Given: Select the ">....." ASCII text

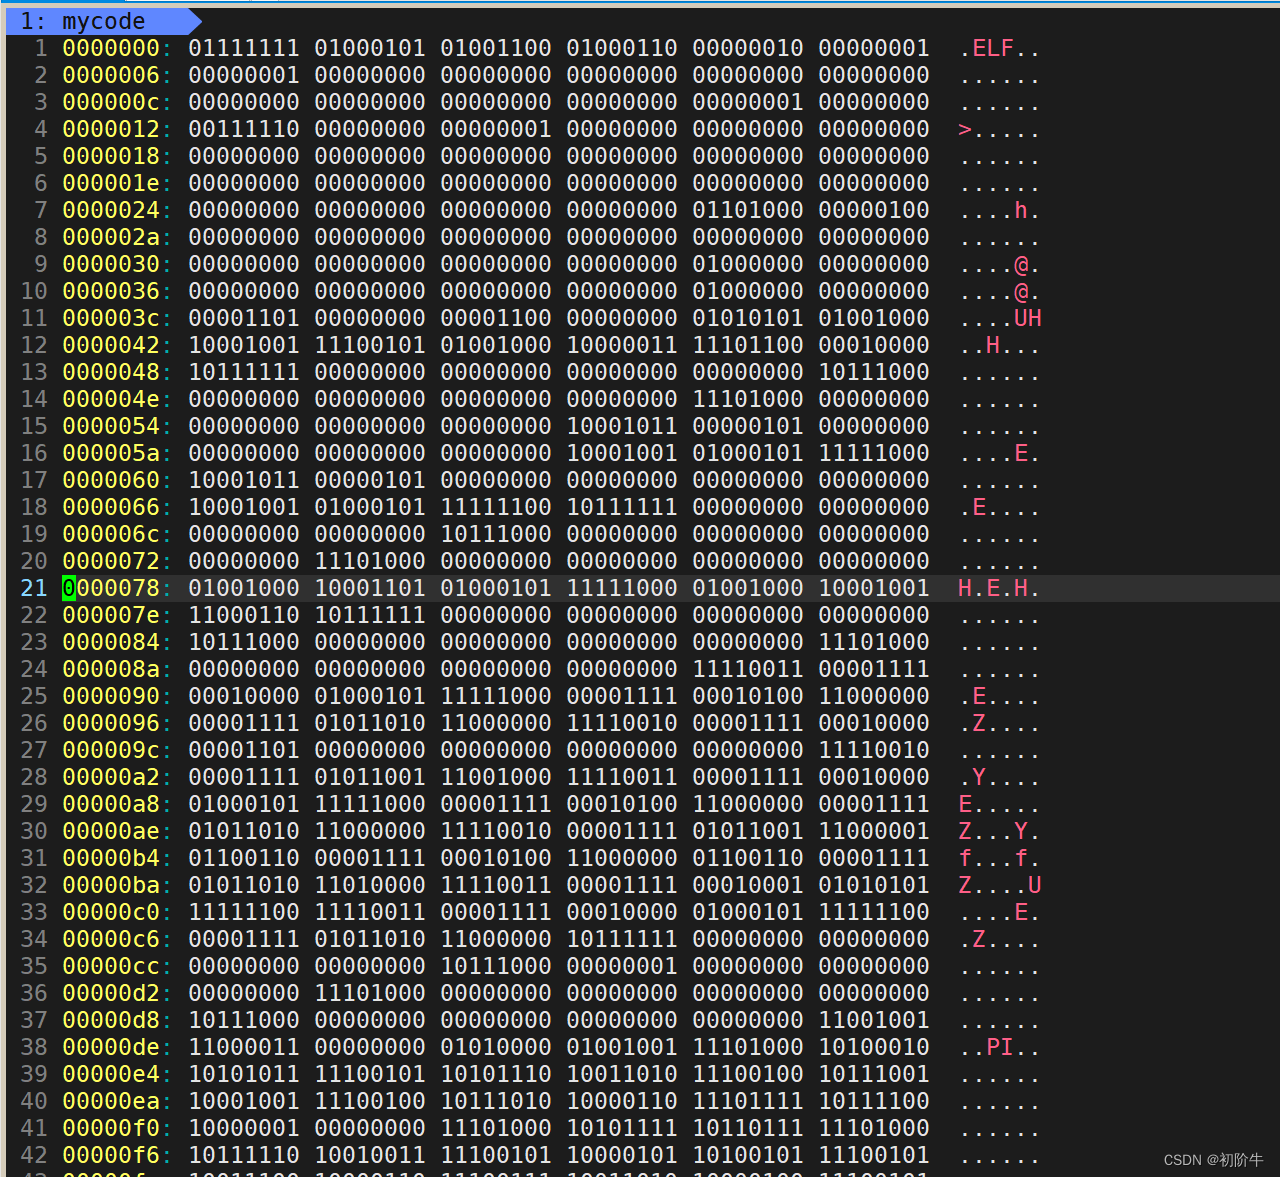Looking at the screenshot, I should coord(999,129).
